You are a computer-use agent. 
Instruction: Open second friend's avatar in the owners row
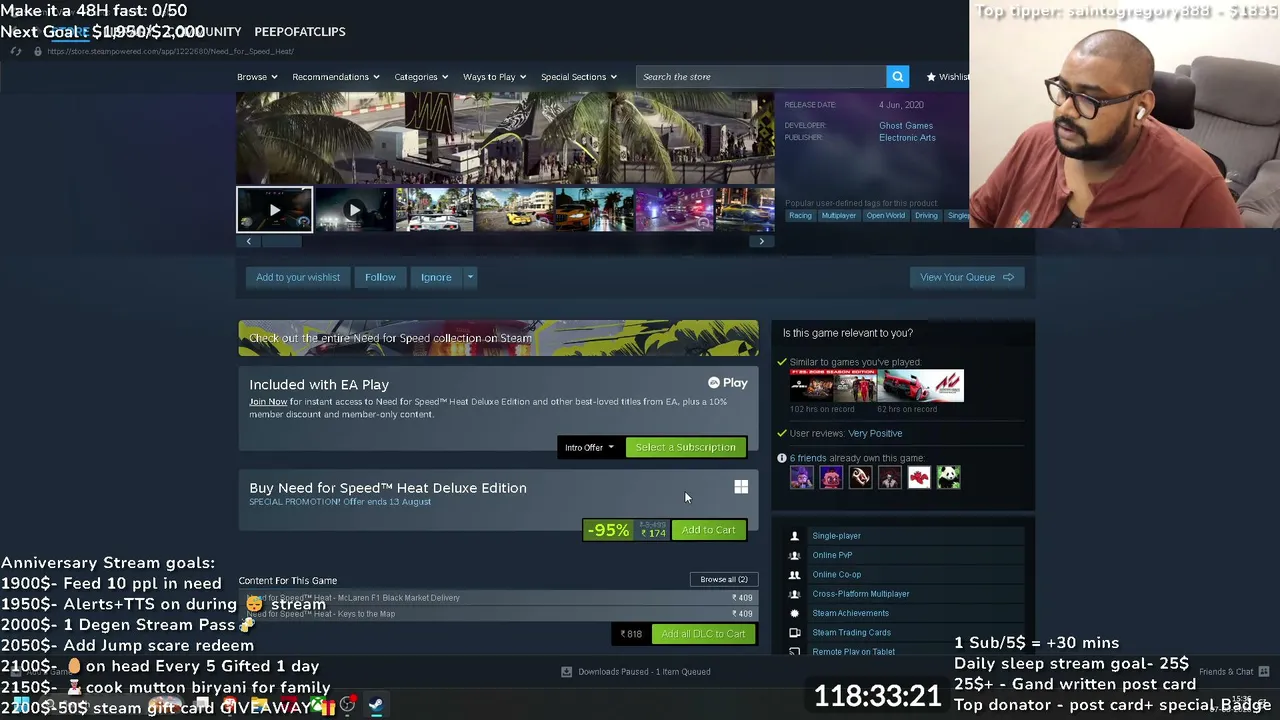[x=831, y=477]
